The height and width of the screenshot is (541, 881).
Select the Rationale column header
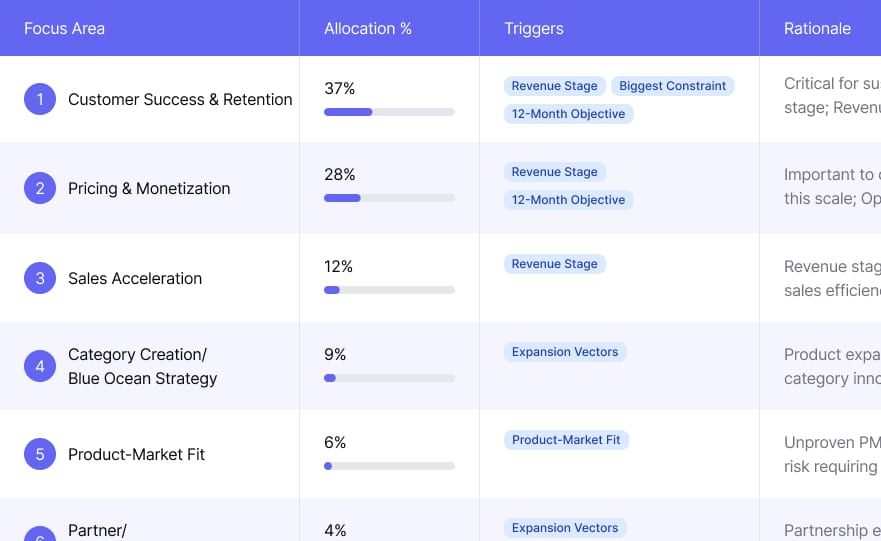coord(817,28)
